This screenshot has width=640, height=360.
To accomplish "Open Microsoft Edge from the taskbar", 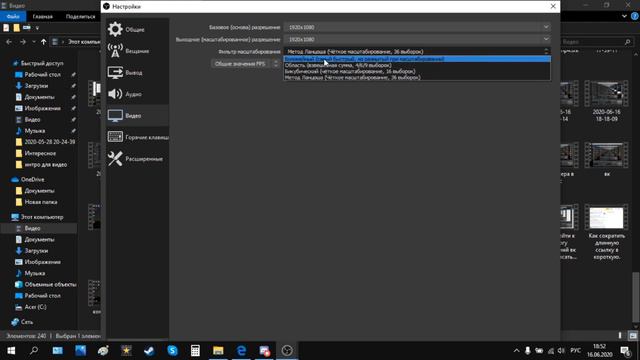I will [241, 351].
